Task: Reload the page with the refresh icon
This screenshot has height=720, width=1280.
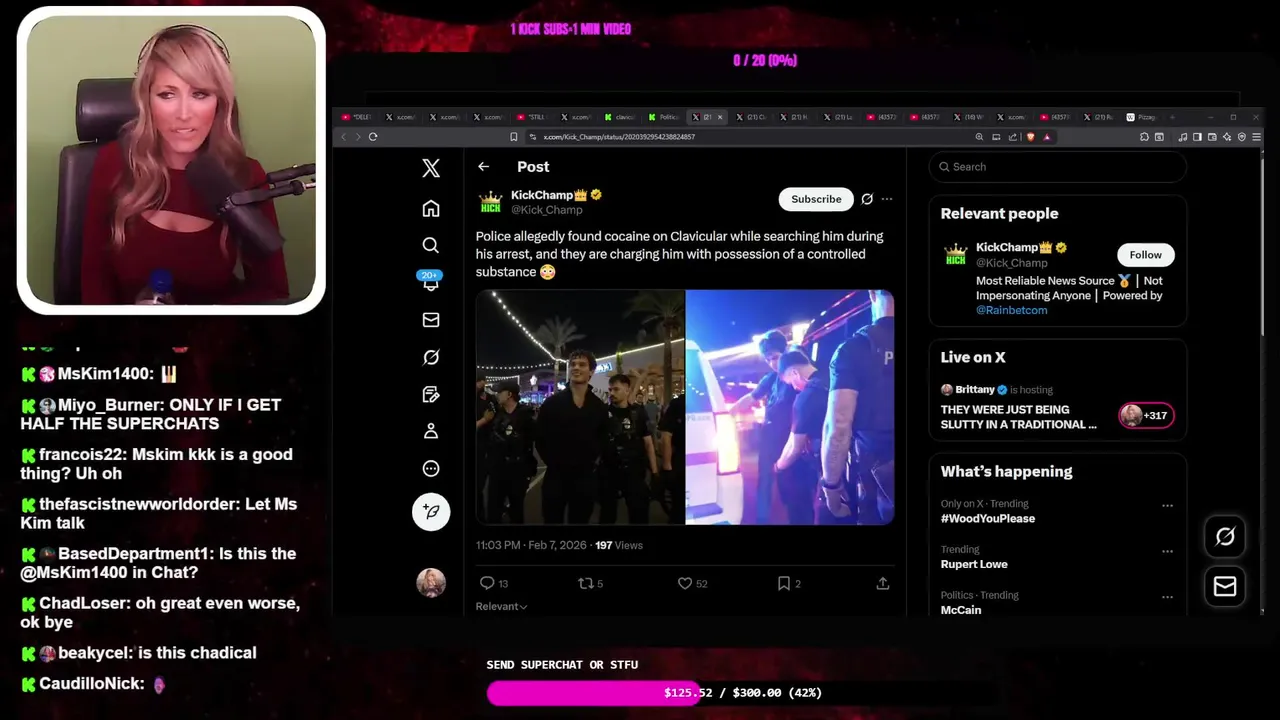Action: pyautogui.click(x=373, y=137)
